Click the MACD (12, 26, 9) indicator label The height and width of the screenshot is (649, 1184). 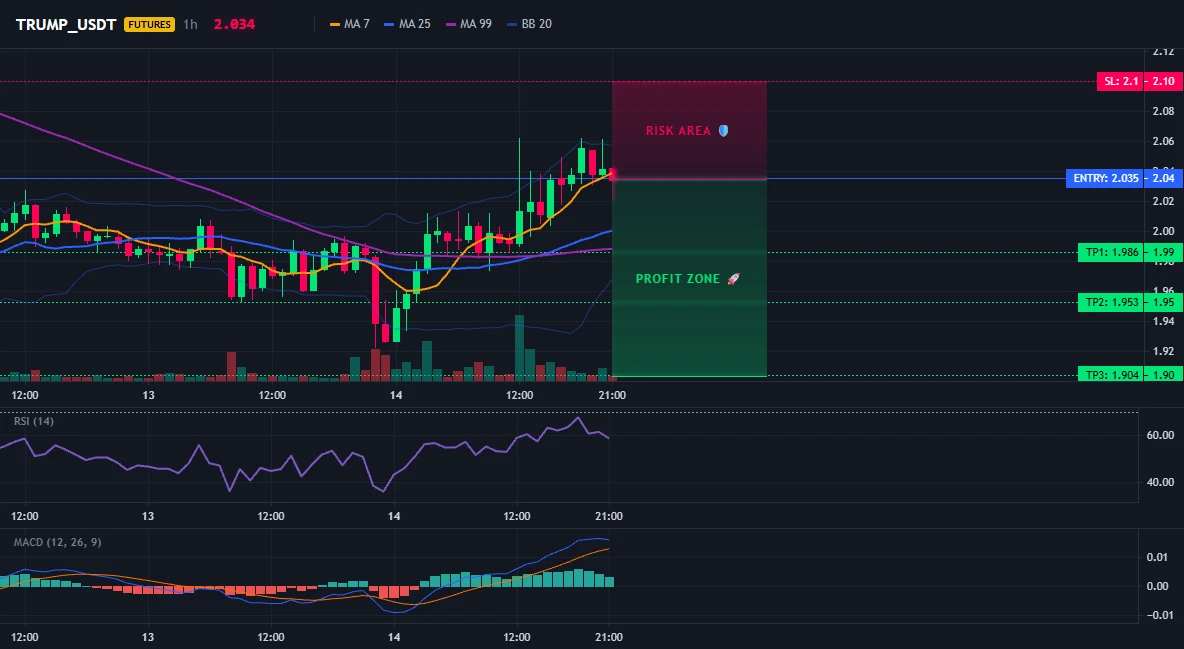pos(57,542)
